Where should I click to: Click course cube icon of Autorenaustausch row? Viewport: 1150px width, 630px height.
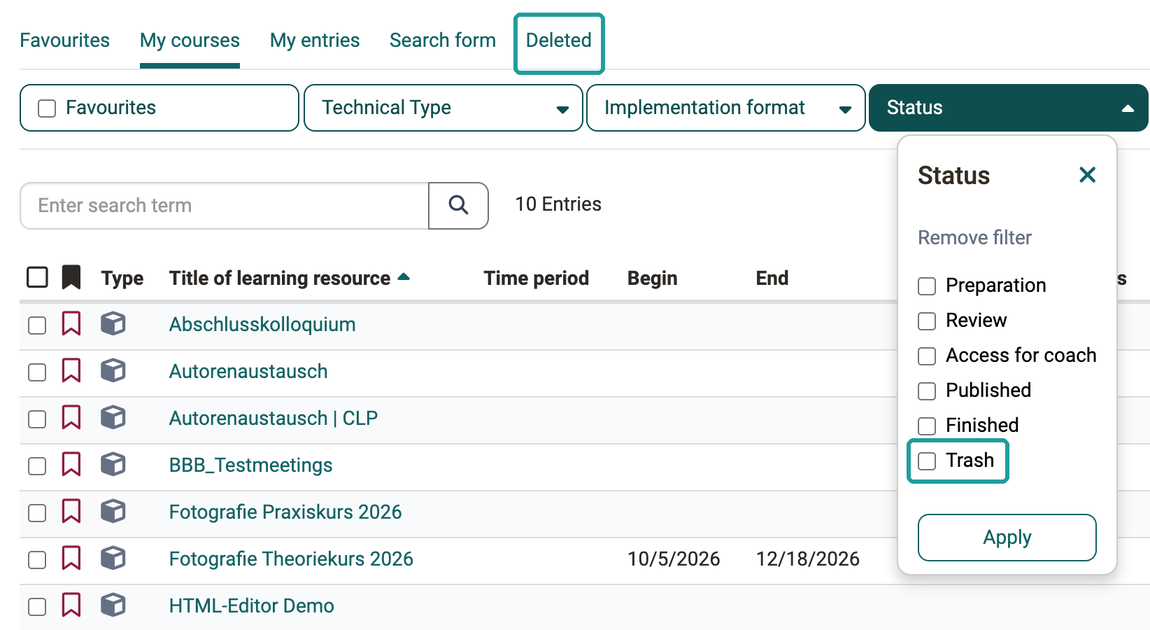click(x=113, y=370)
